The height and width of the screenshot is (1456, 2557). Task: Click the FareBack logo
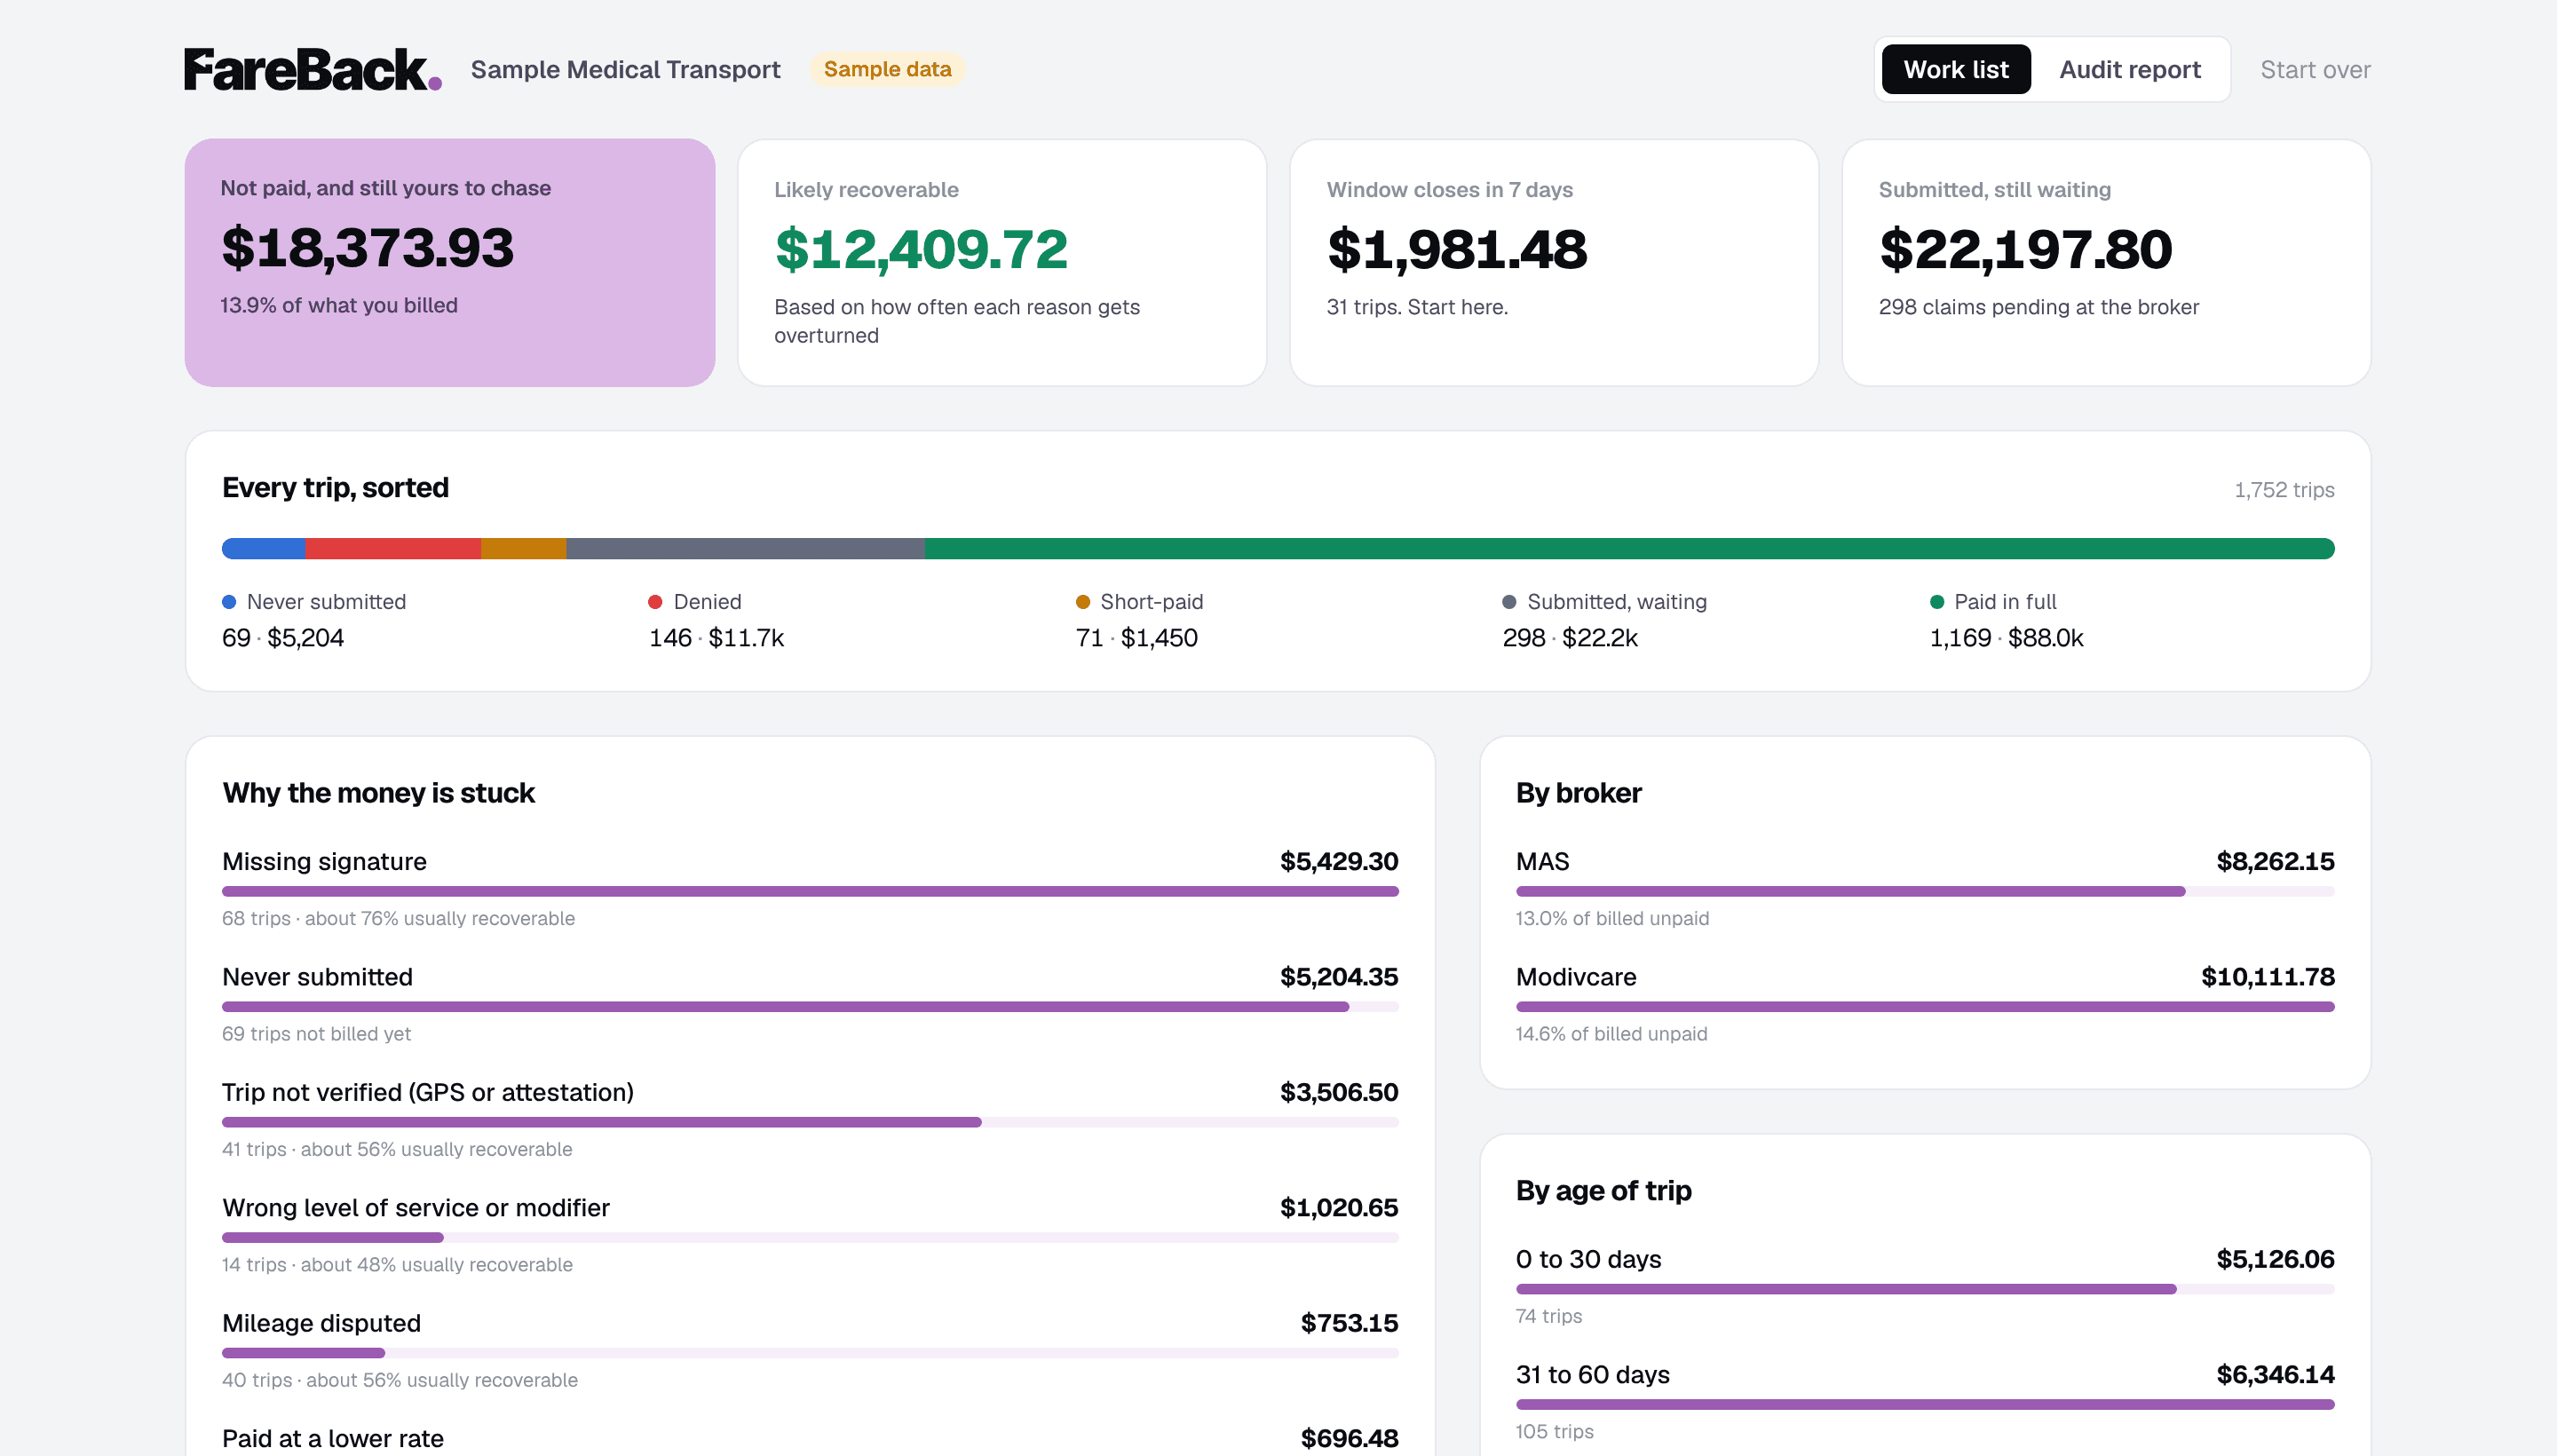tap(312, 70)
